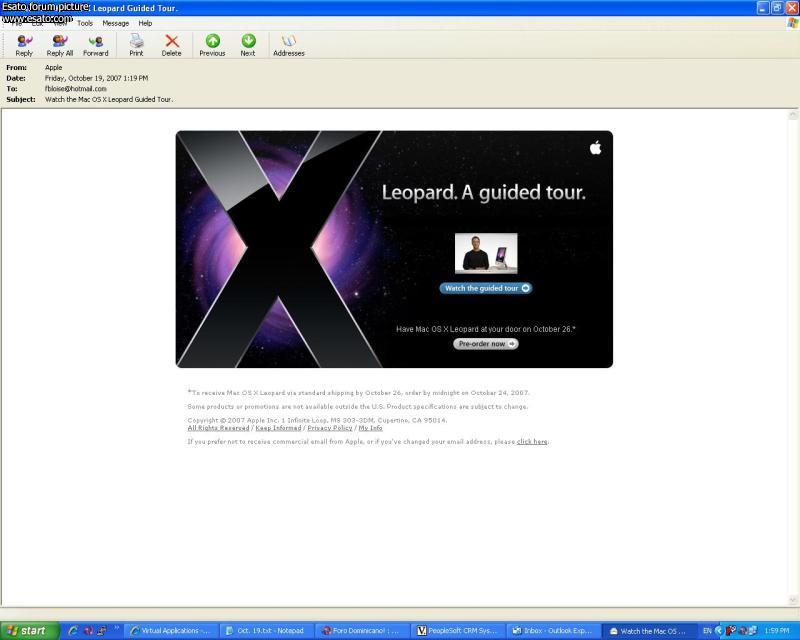Open the Message menu
Screen dimensions: 800x640
pyautogui.click(x=115, y=23)
